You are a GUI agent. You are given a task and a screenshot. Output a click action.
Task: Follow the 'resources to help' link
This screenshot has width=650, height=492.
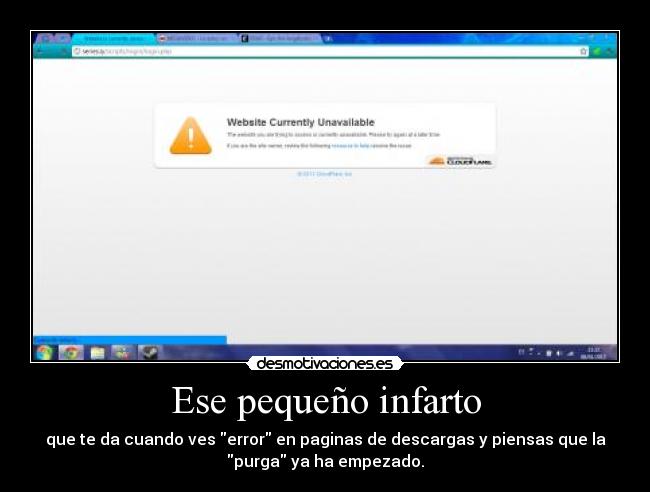pyautogui.click(x=350, y=146)
